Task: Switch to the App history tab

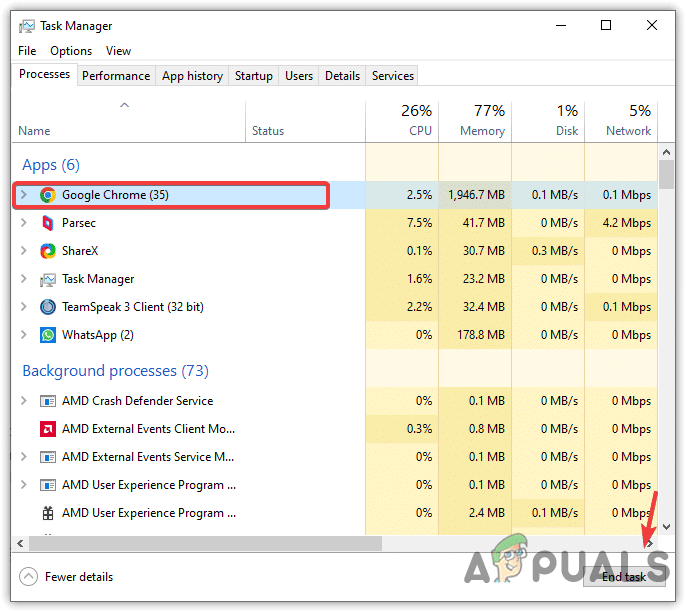Action: tap(192, 76)
